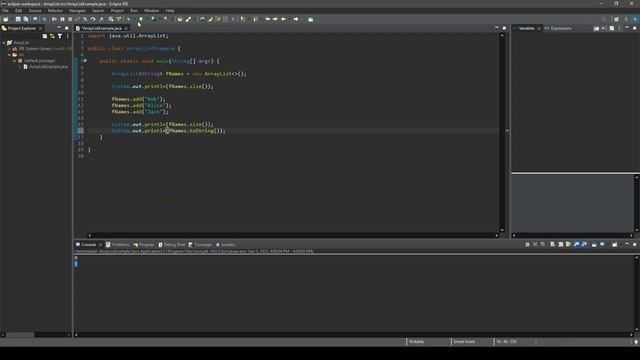Toggle Link with Editor in Project Explorer

pyautogui.click(x=52, y=36)
